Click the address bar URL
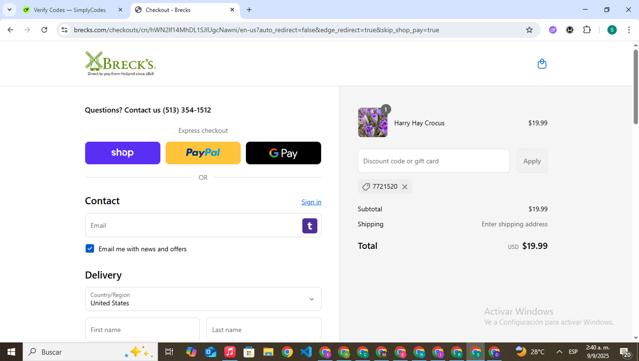 [x=256, y=30]
